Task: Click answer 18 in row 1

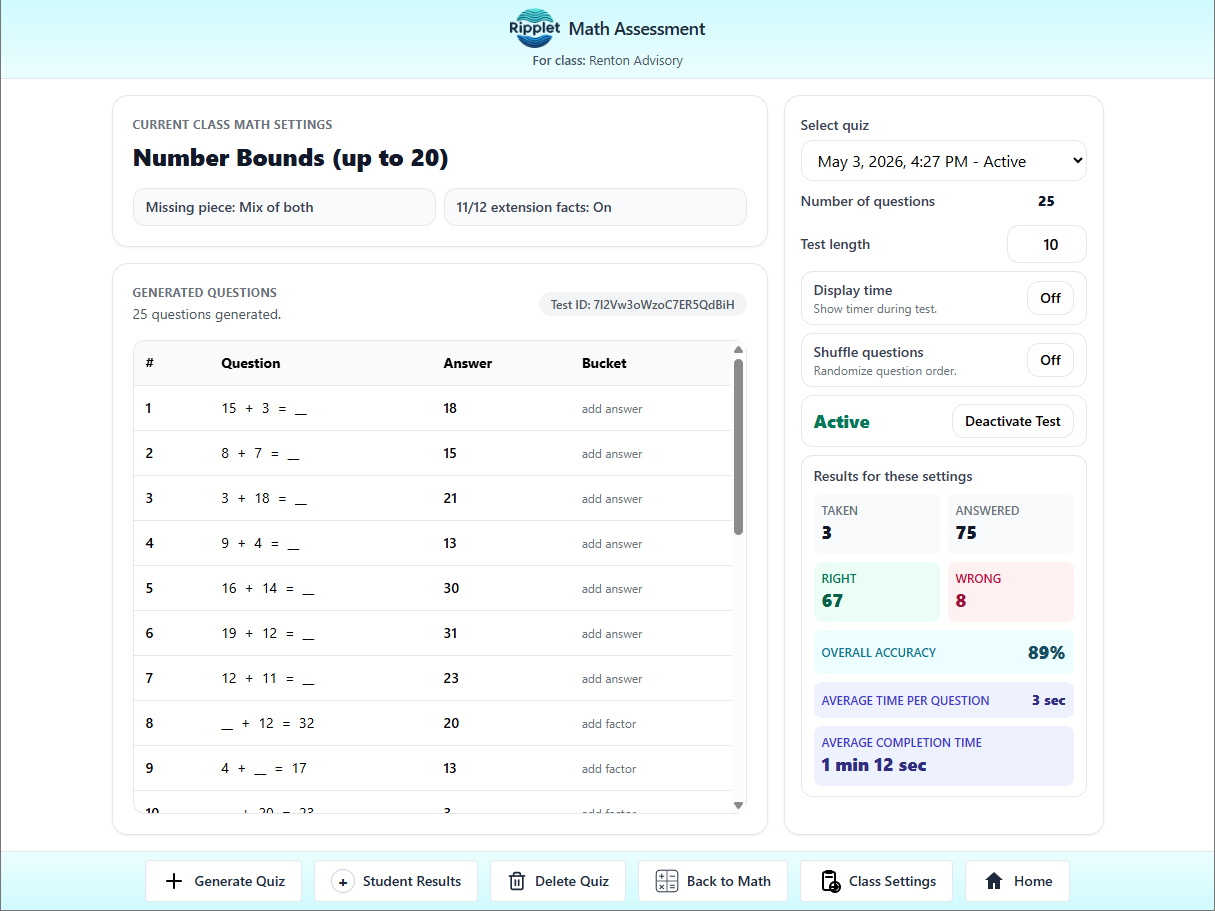Action: [x=450, y=408]
